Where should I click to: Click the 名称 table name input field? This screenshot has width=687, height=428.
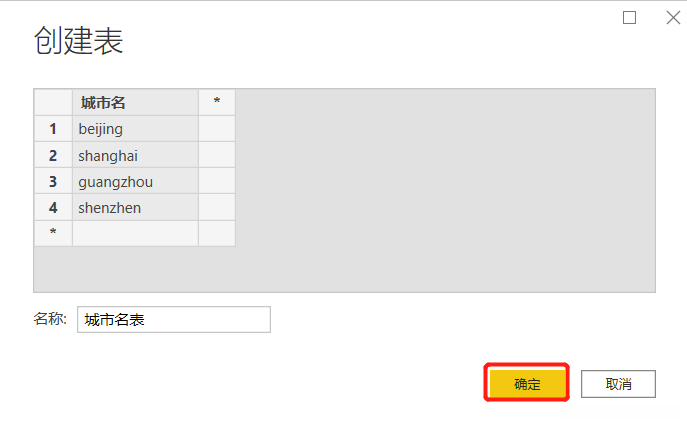[x=173, y=319]
